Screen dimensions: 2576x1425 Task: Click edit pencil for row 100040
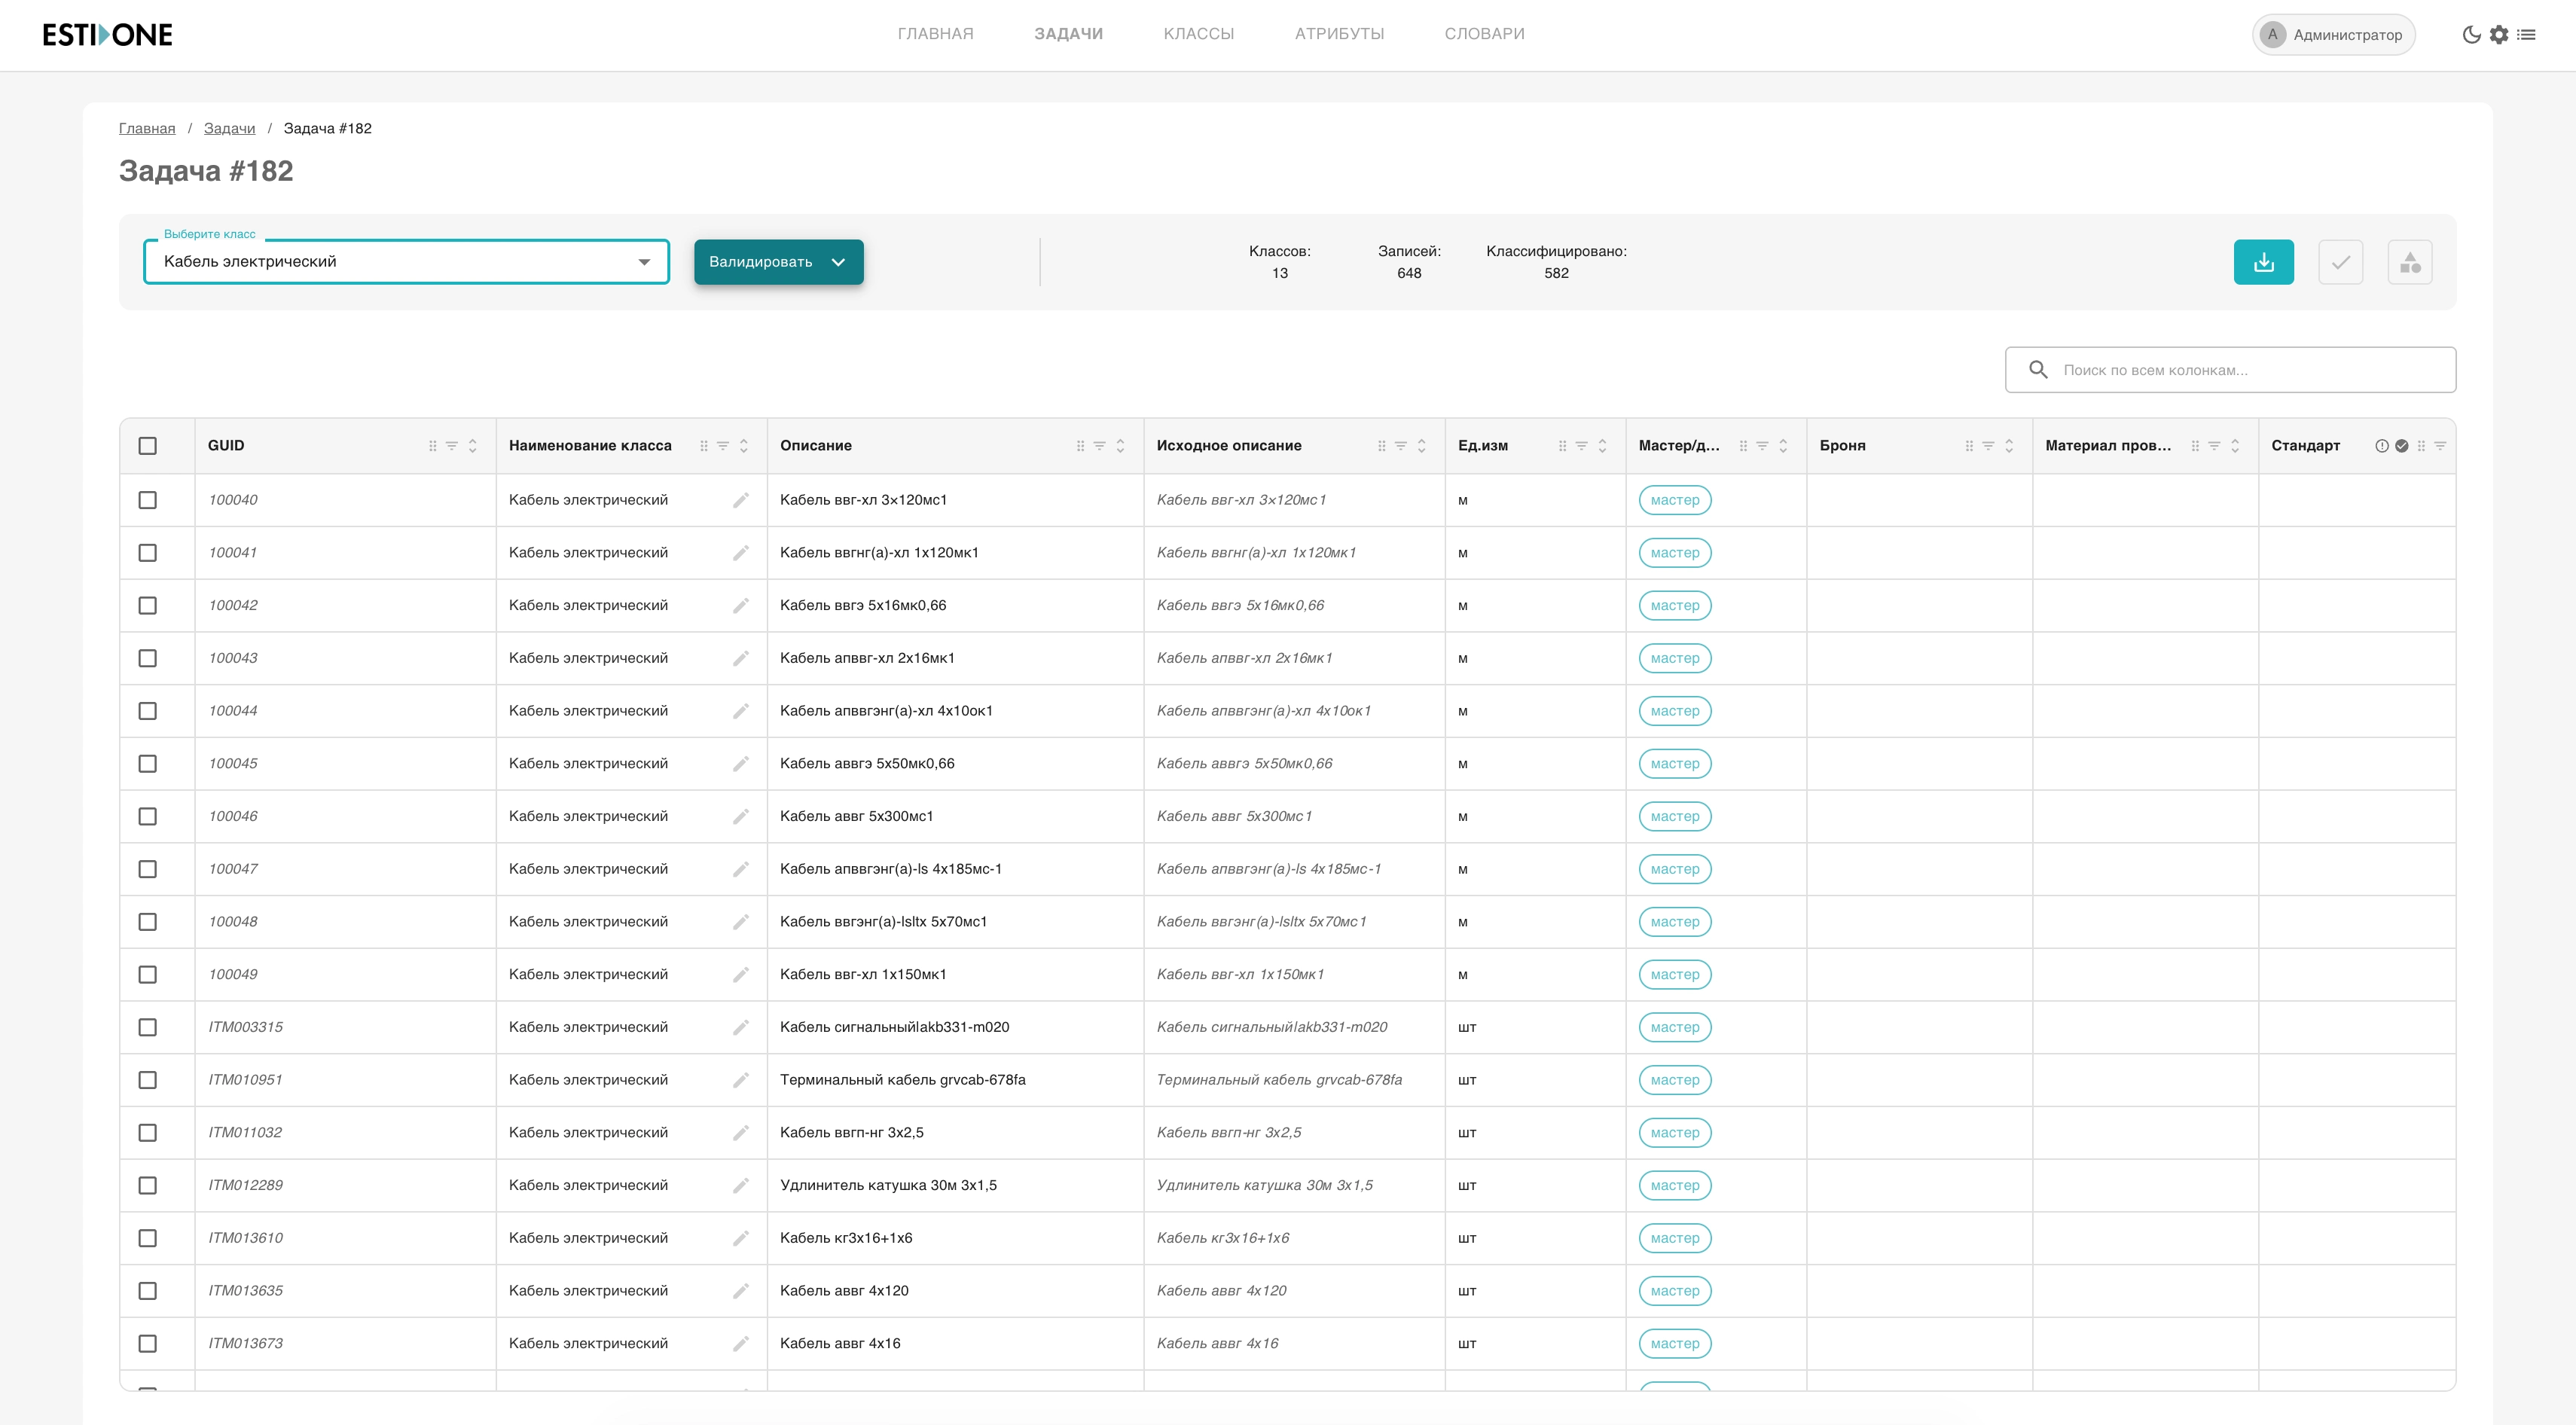click(x=740, y=500)
